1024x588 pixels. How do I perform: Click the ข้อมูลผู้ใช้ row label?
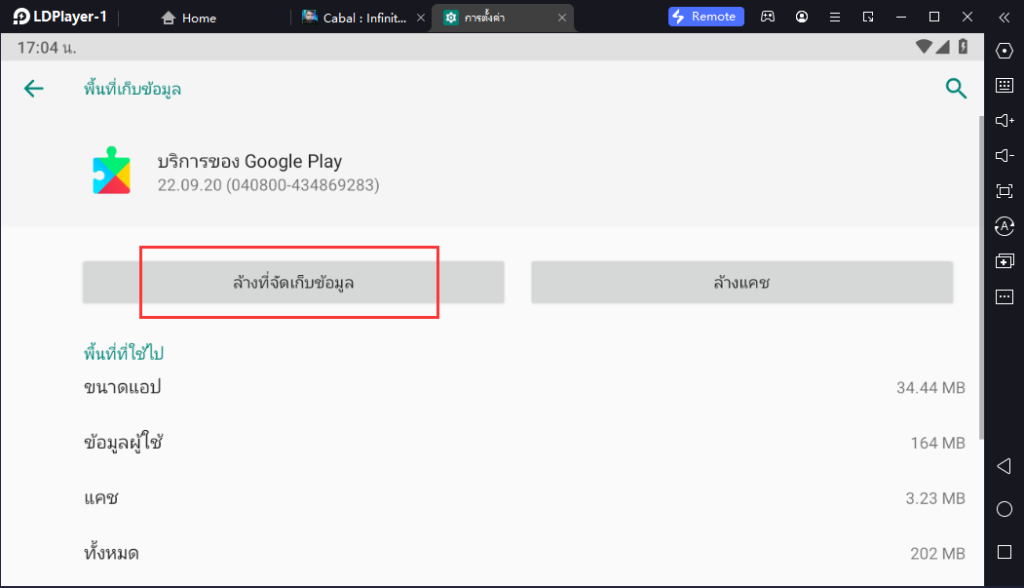point(123,442)
